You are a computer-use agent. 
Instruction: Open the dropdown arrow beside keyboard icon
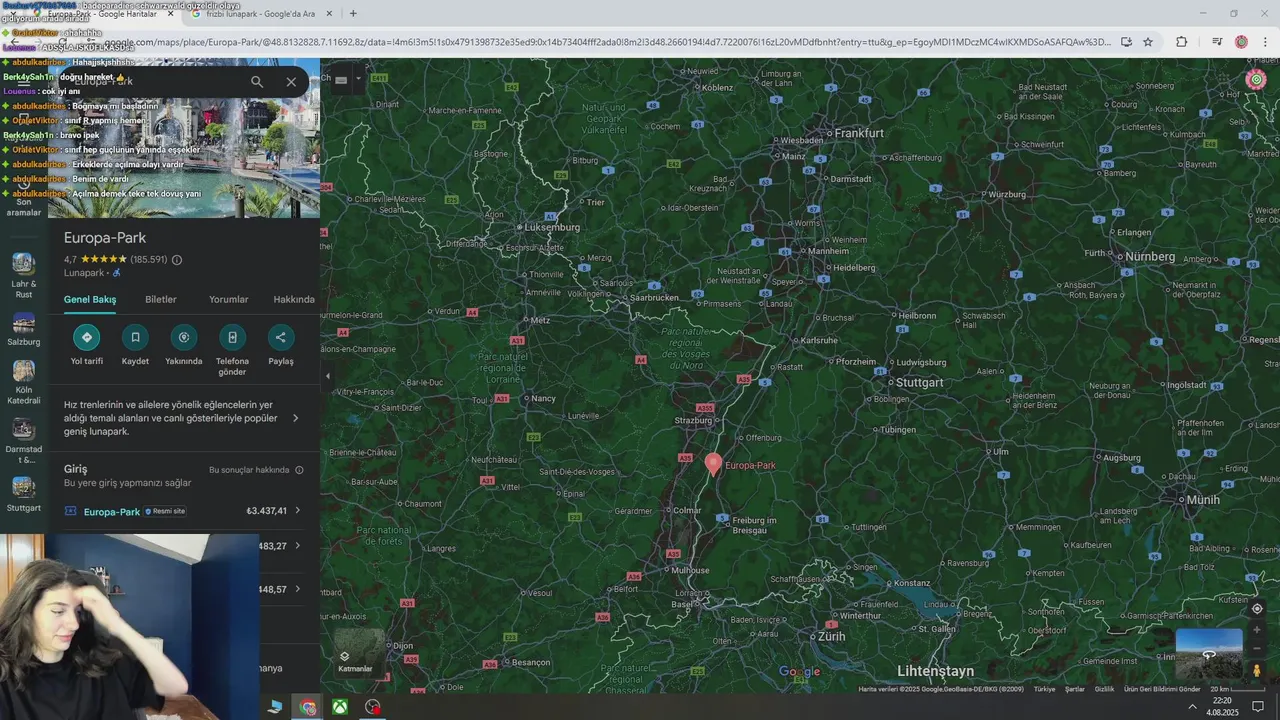click(358, 80)
